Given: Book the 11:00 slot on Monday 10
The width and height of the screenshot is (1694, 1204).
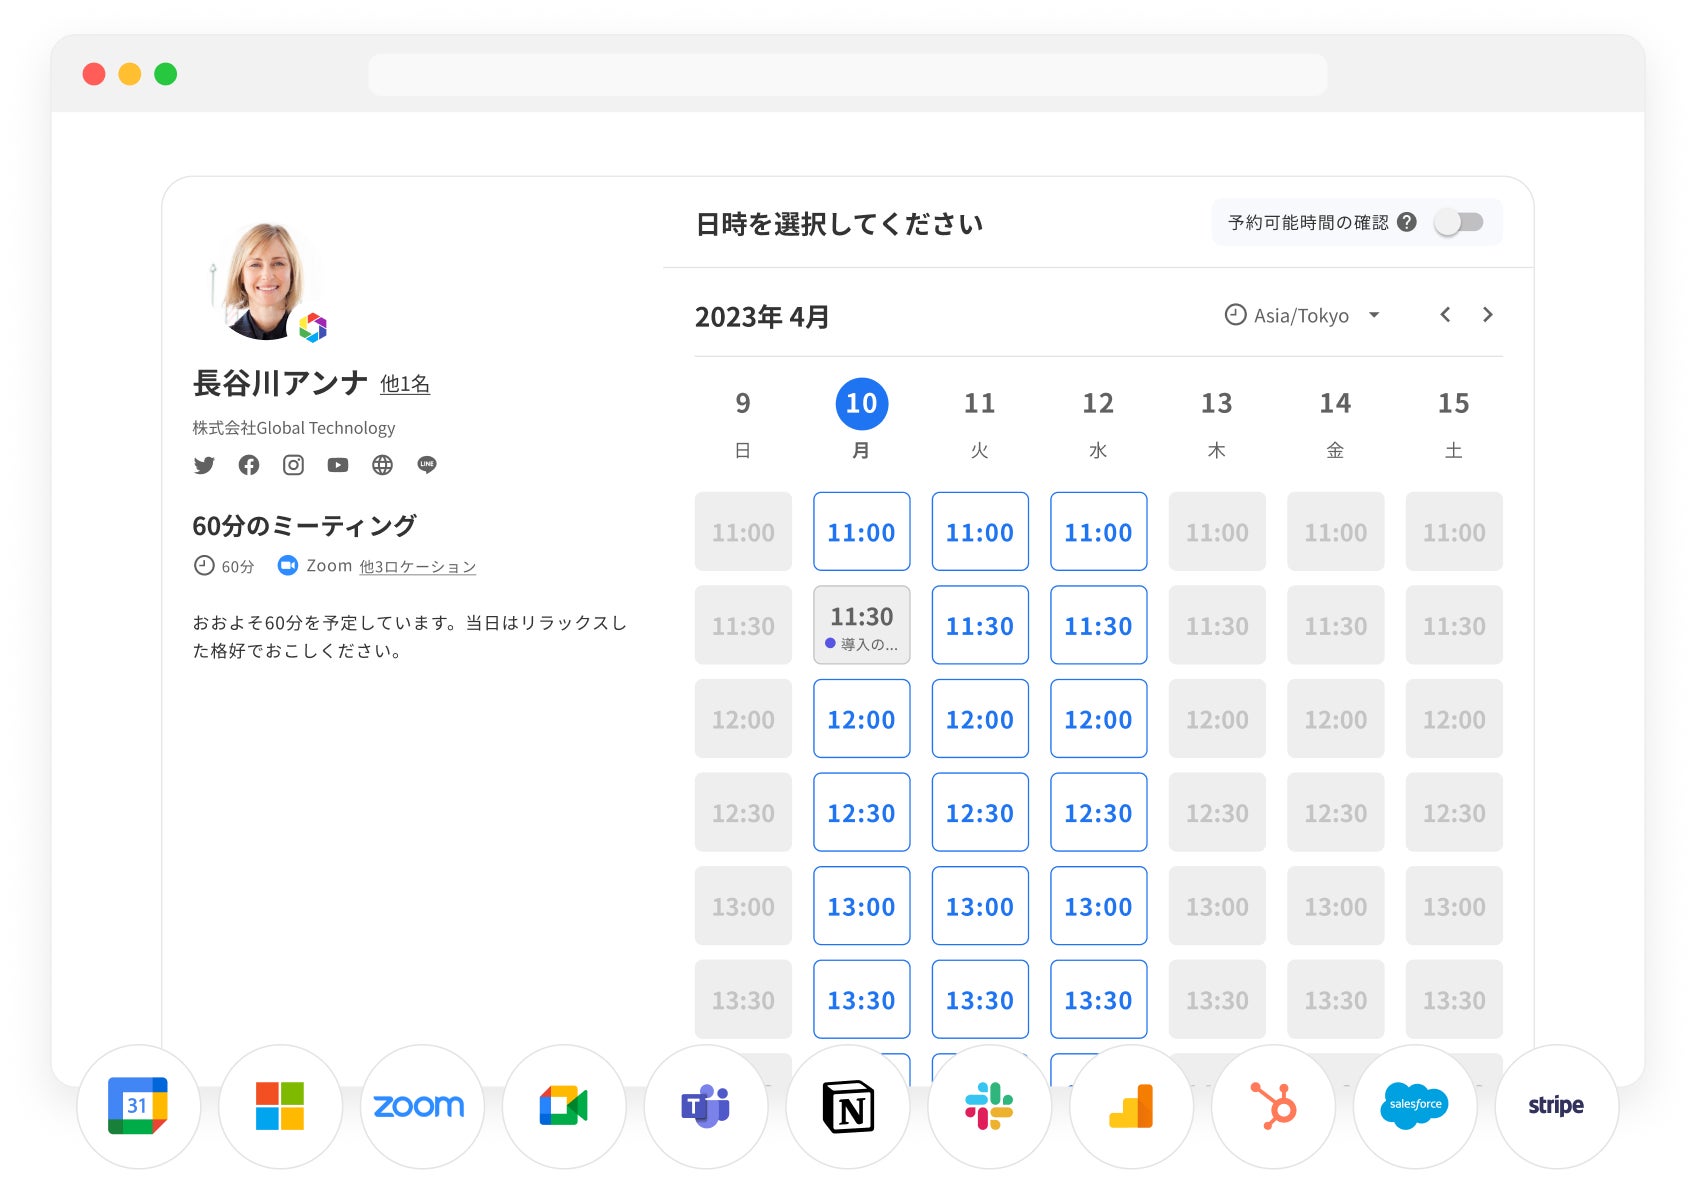Looking at the screenshot, I should (862, 532).
